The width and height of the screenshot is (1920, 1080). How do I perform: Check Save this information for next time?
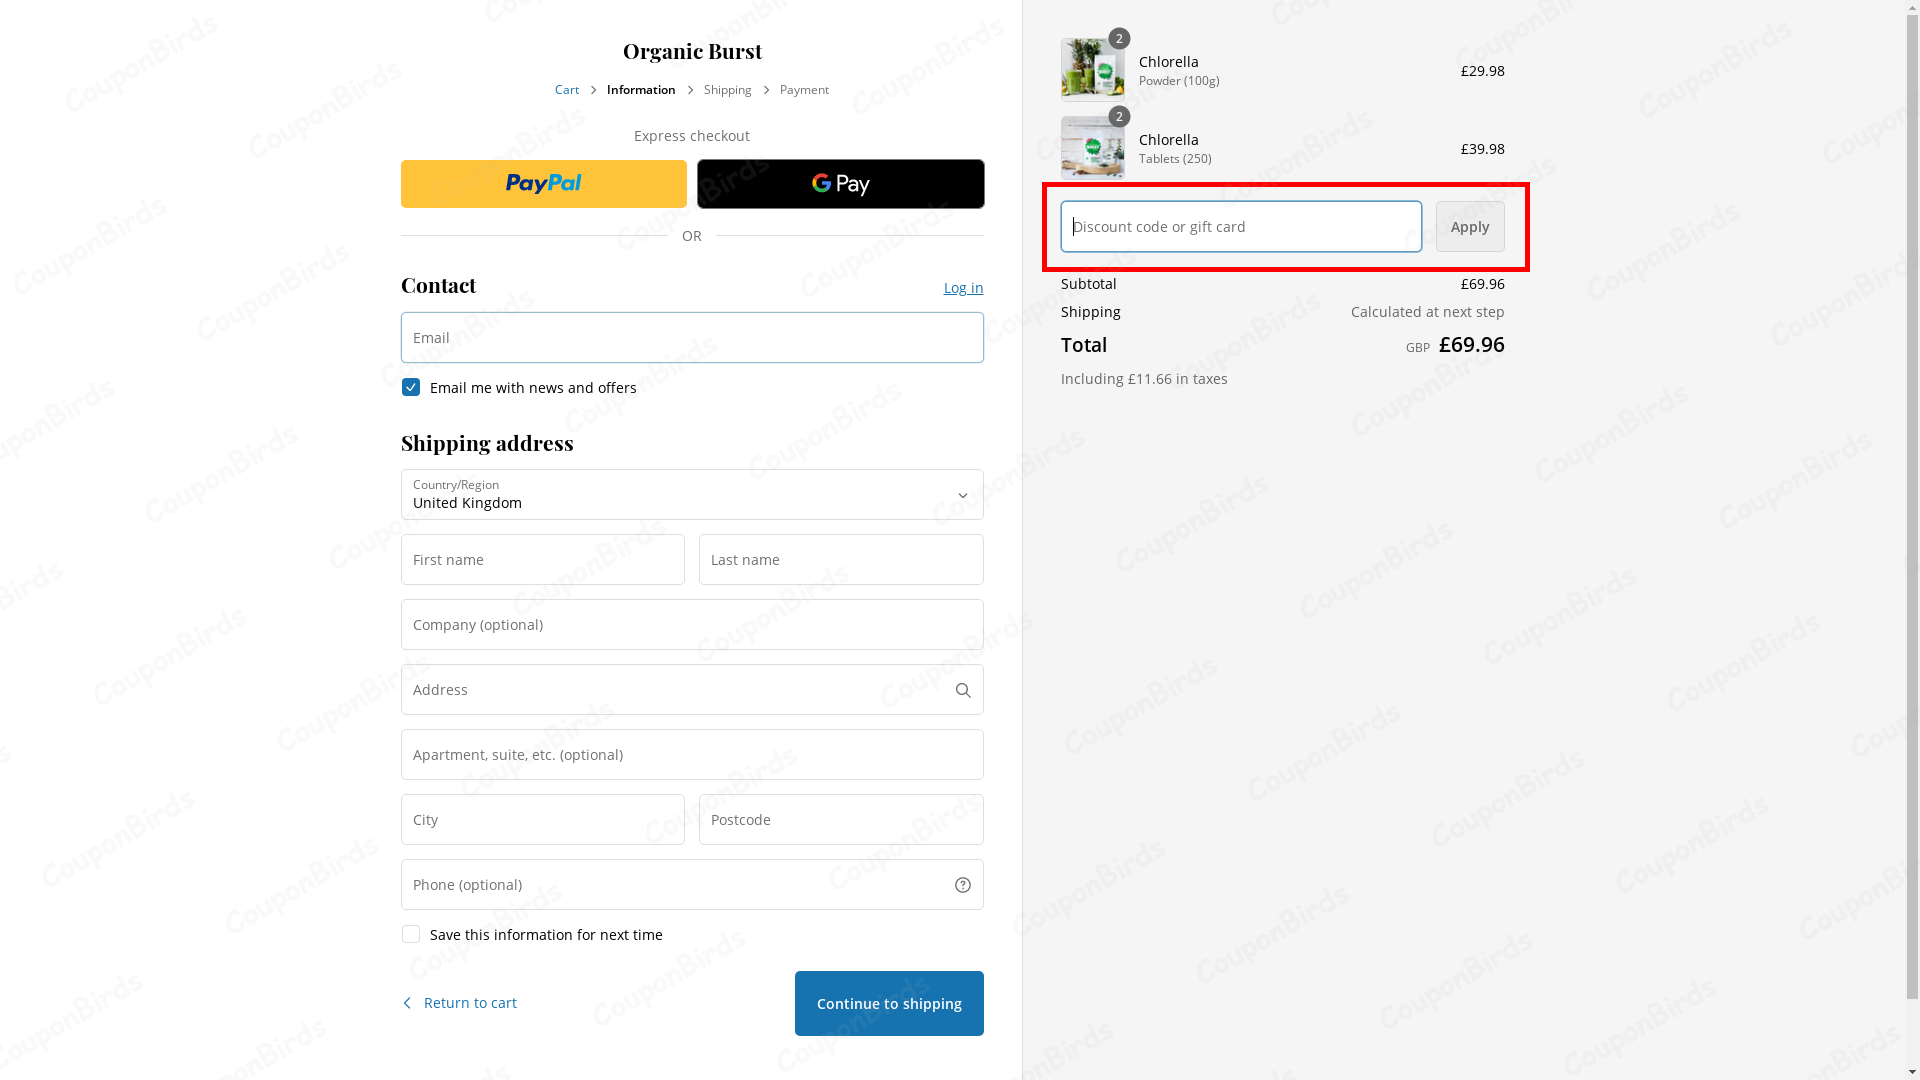point(411,934)
